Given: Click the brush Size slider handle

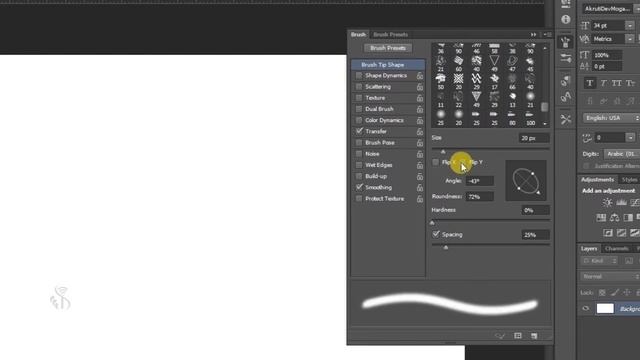Looking at the screenshot, I should pyautogui.click(x=443, y=151).
